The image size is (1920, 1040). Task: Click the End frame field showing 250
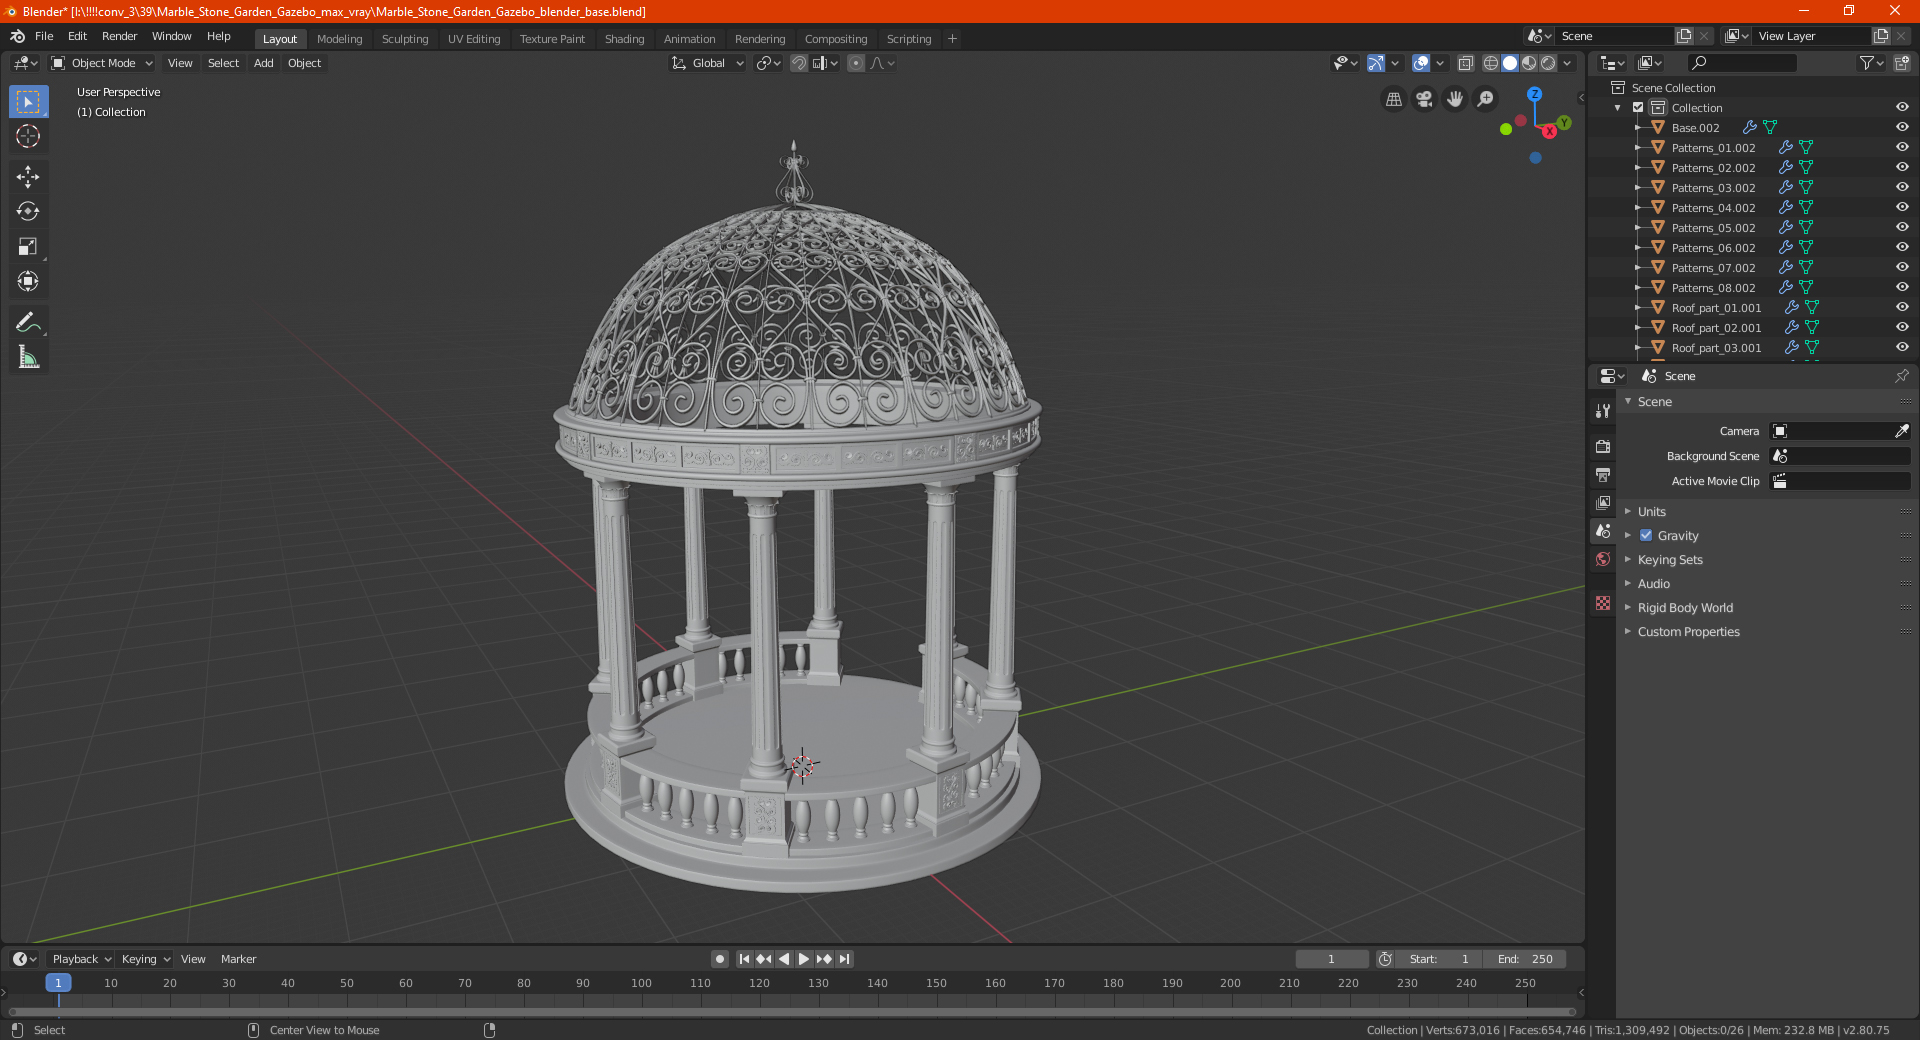click(x=1525, y=959)
